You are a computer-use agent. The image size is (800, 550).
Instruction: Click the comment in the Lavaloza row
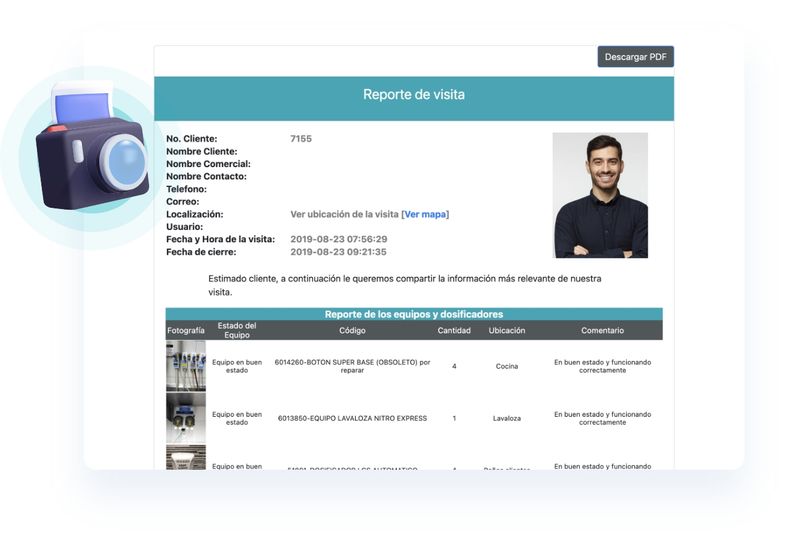coord(602,418)
